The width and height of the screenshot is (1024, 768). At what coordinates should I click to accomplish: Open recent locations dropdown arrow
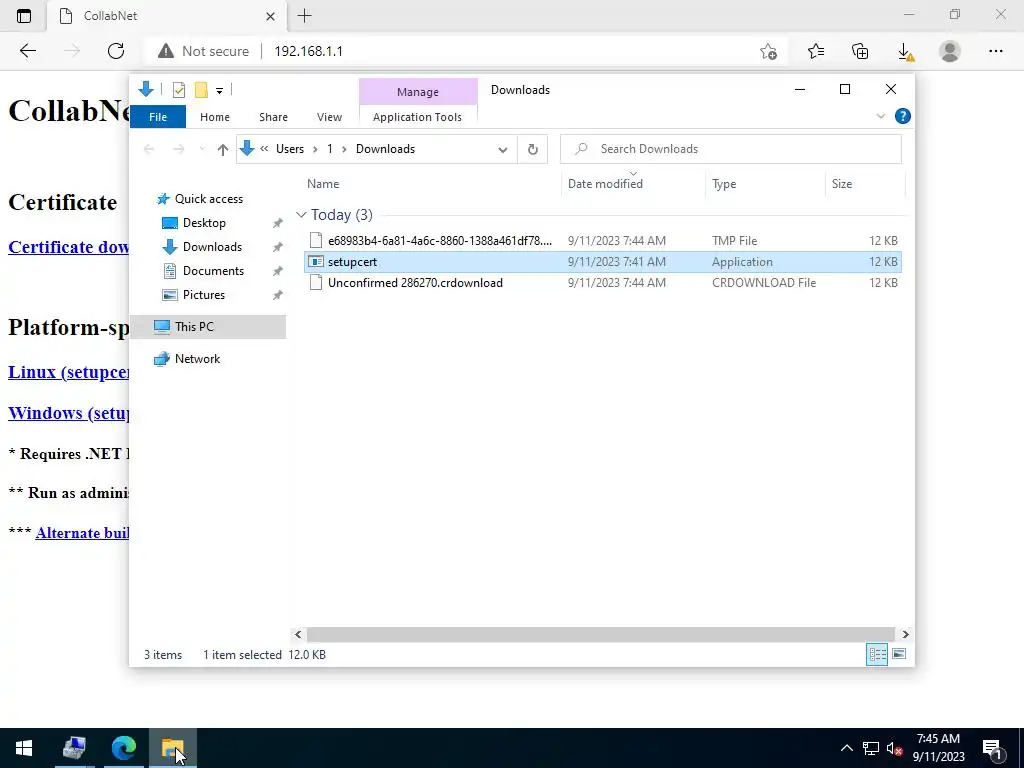pyautogui.click(x=202, y=150)
